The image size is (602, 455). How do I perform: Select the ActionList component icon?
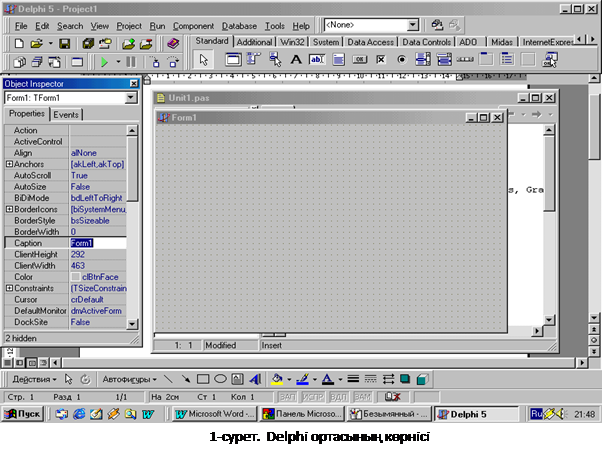click(550, 60)
